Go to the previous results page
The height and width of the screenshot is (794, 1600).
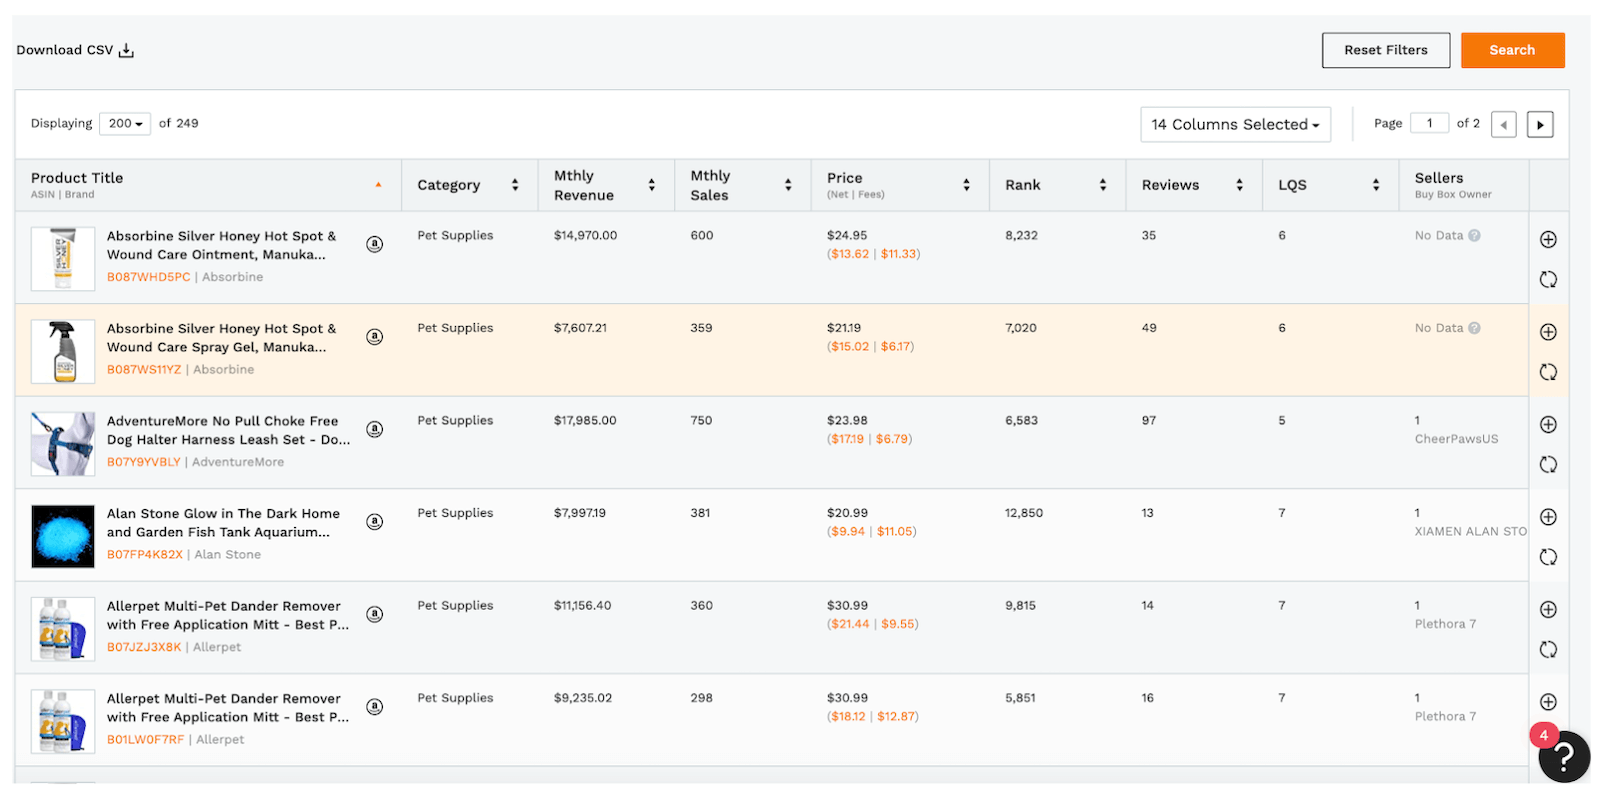[x=1504, y=125]
